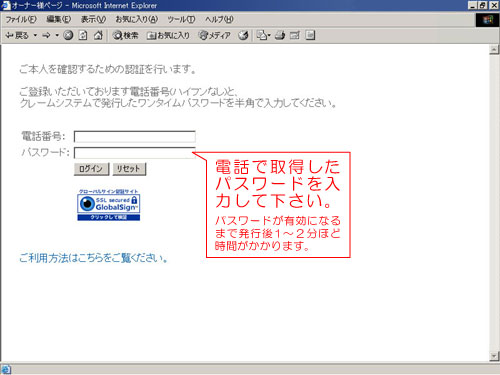
Task: Click the リセット button
Action: pyautogui.click(x=129, y=169)
